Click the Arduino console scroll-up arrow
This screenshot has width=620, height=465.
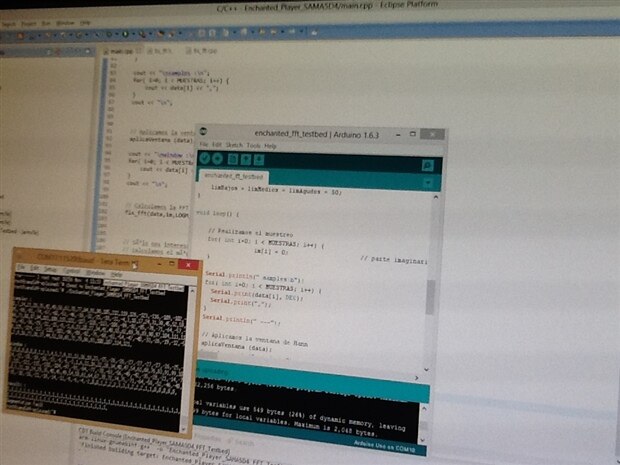[424, 408]
